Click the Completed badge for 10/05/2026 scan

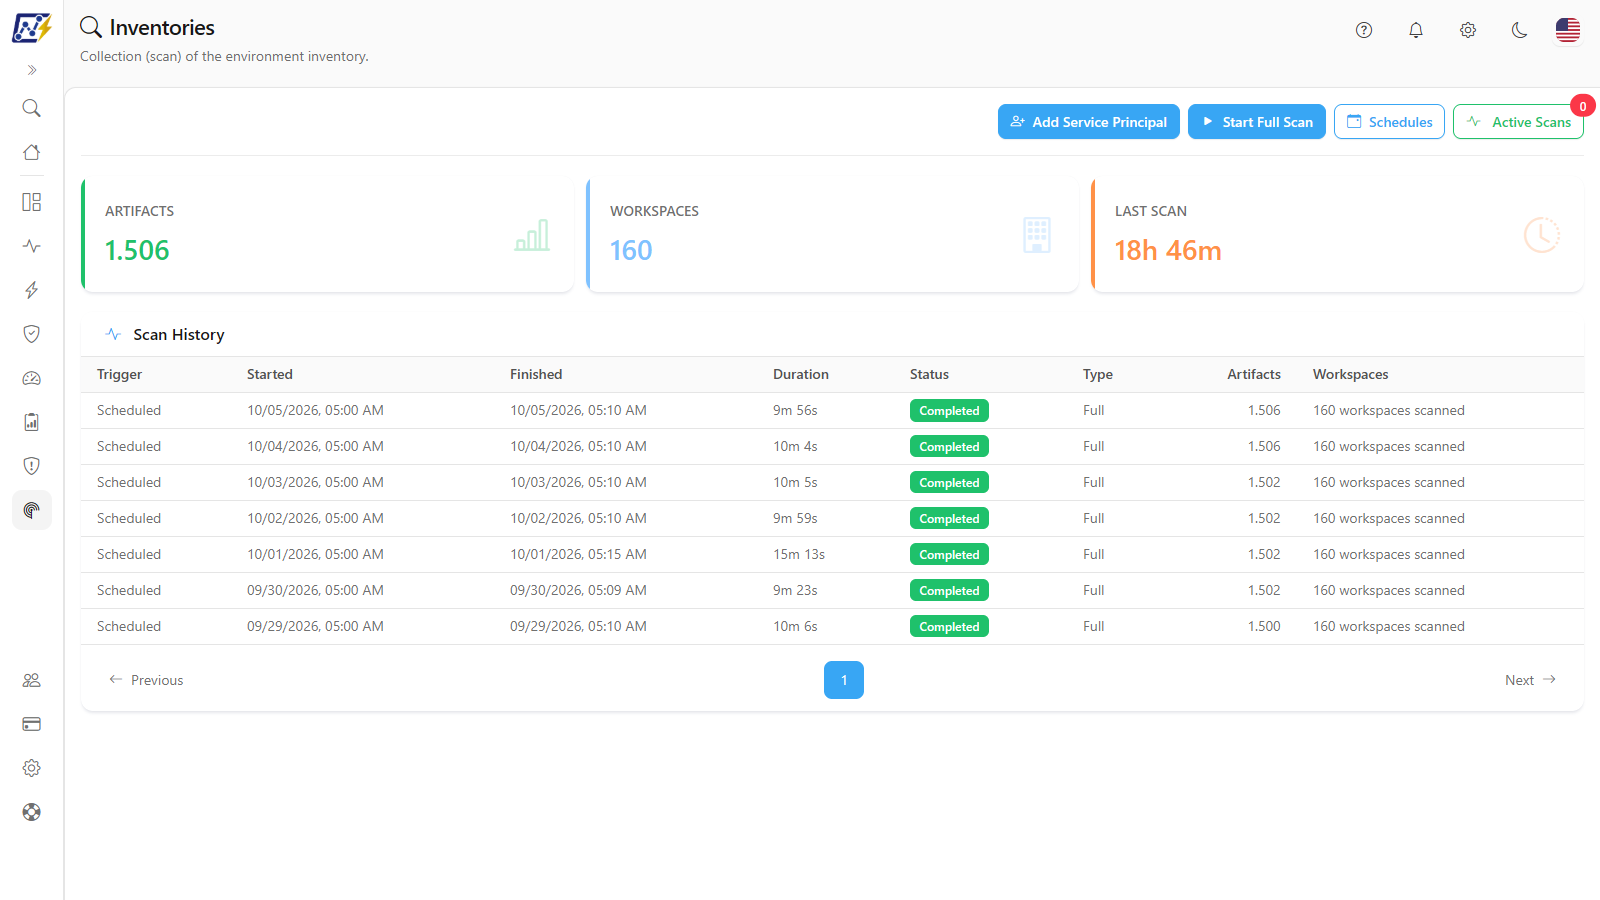[x=949, y=411]
